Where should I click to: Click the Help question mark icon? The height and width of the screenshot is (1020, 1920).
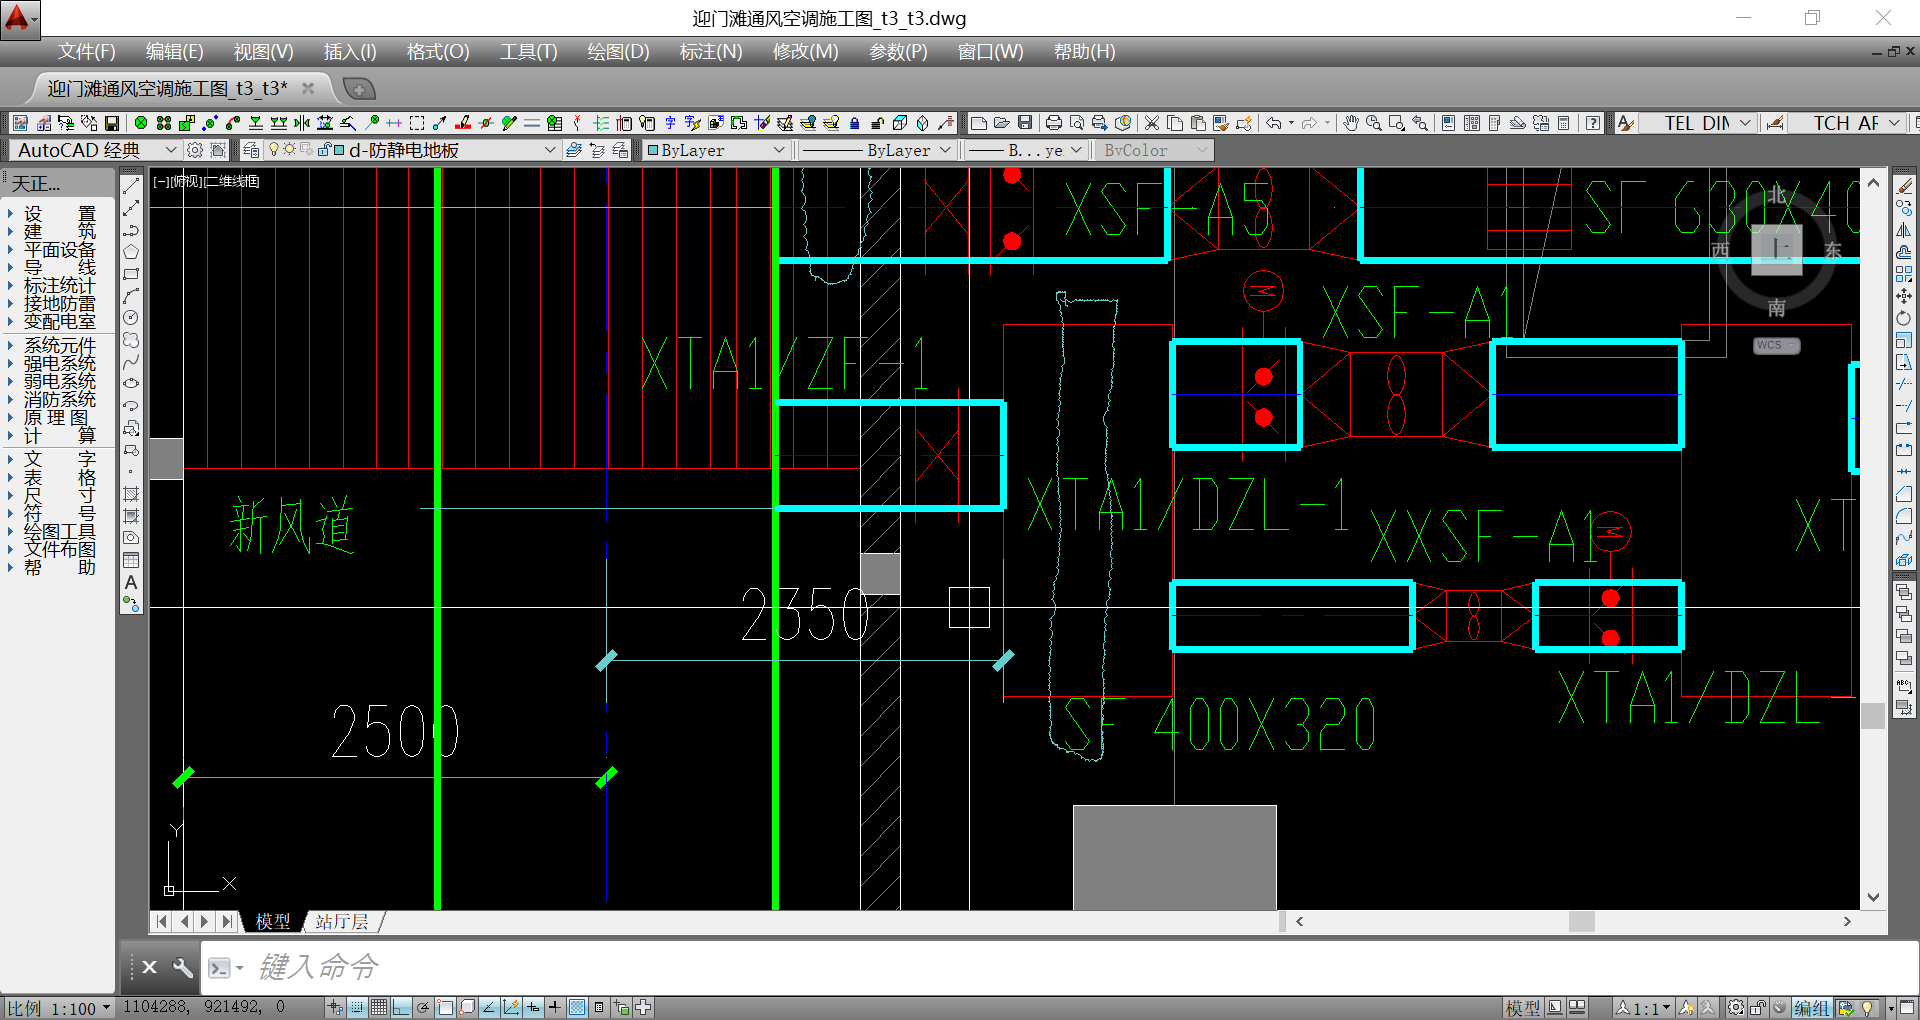pyautogui.click(x=1593, y=123)
